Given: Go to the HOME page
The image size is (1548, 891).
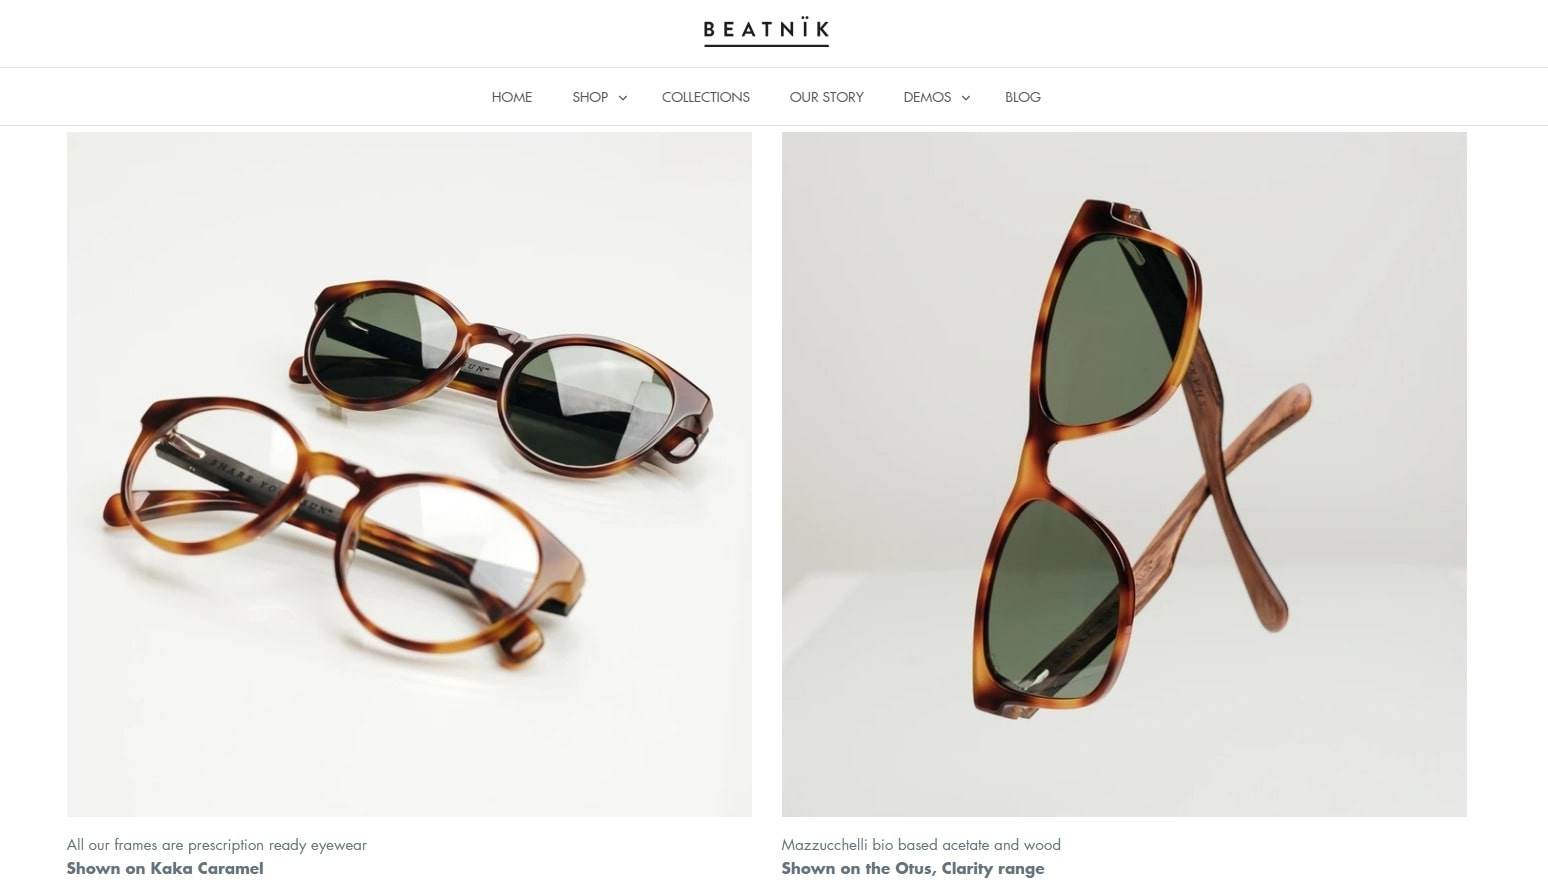Looking at the screenshot, I should tap(512, 97).
